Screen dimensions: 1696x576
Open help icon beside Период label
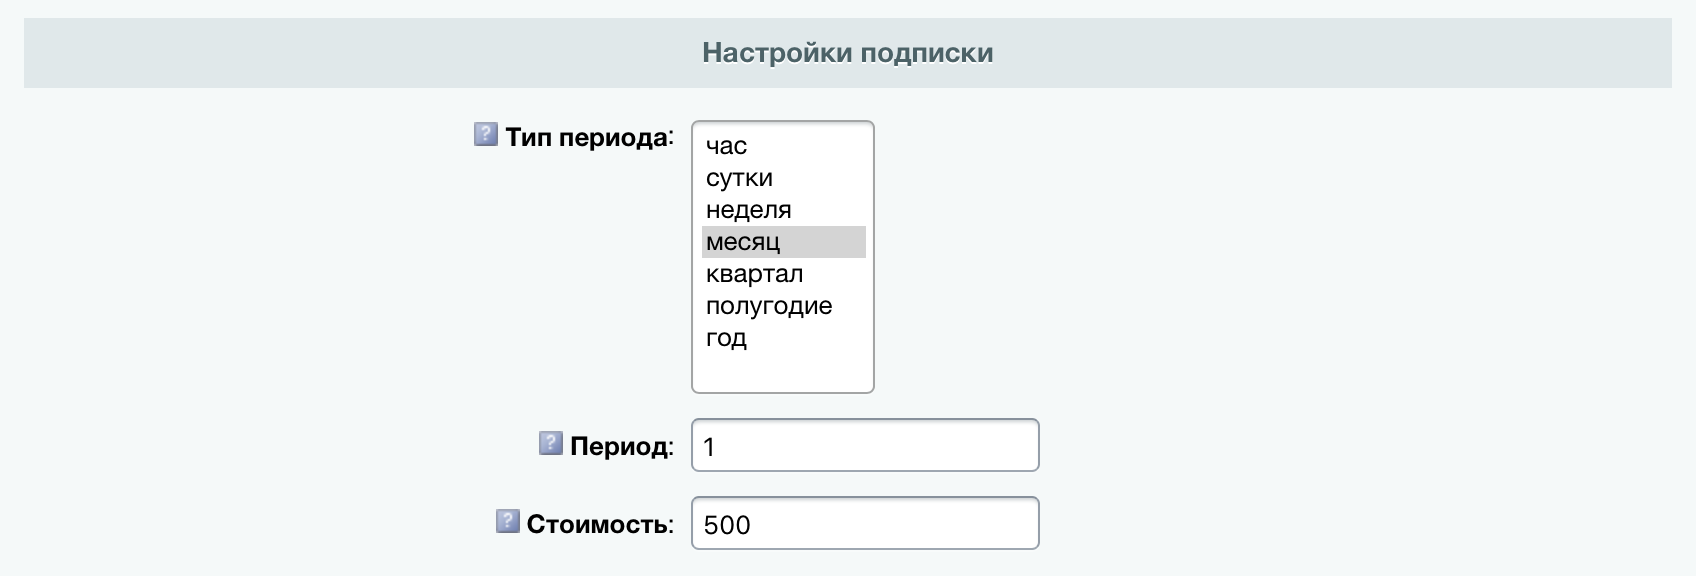pos(551,443)
